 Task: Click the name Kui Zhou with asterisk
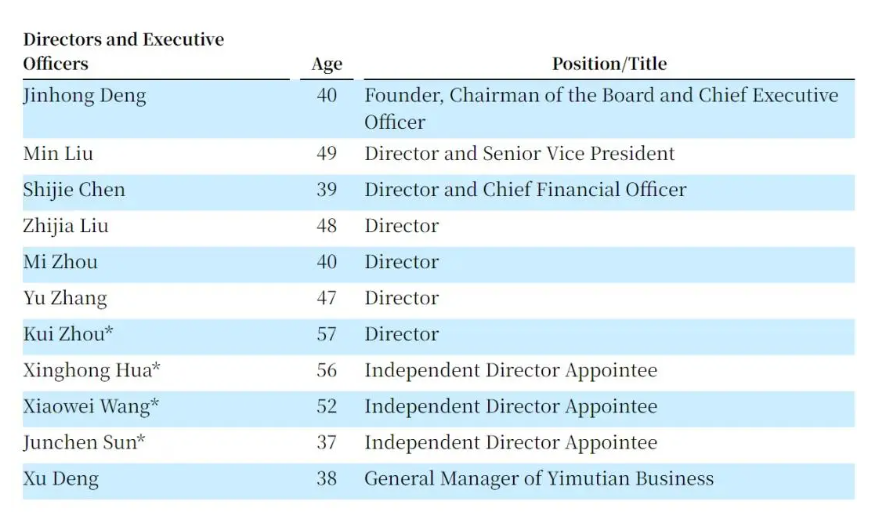pos(68,334)
